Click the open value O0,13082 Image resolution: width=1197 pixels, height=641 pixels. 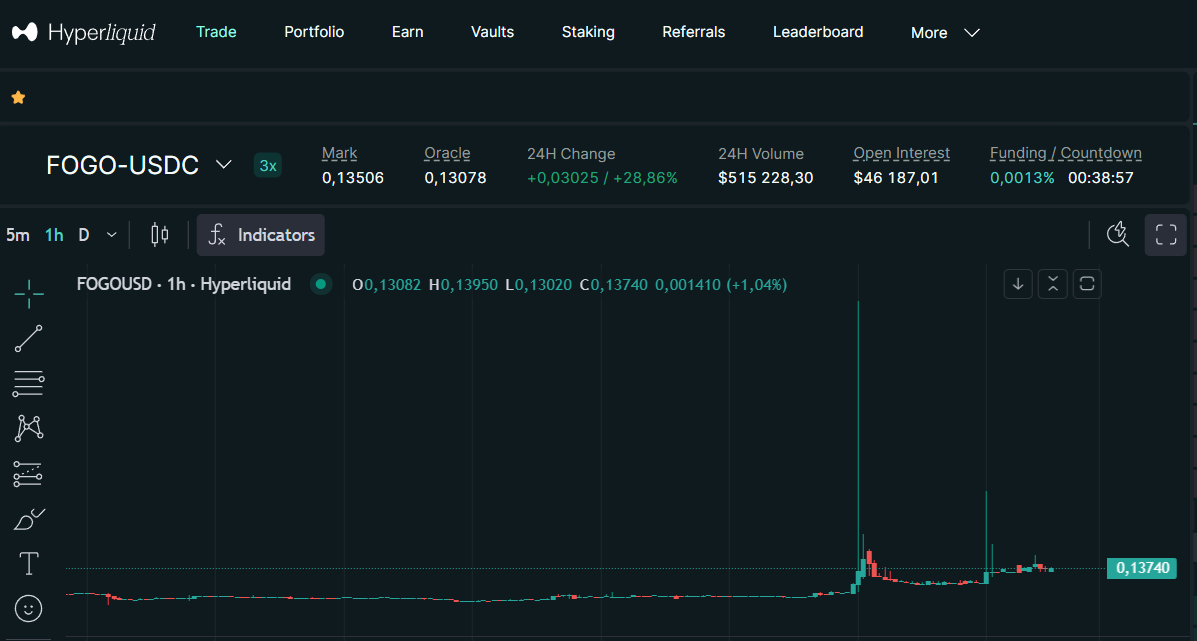[386, 285]
